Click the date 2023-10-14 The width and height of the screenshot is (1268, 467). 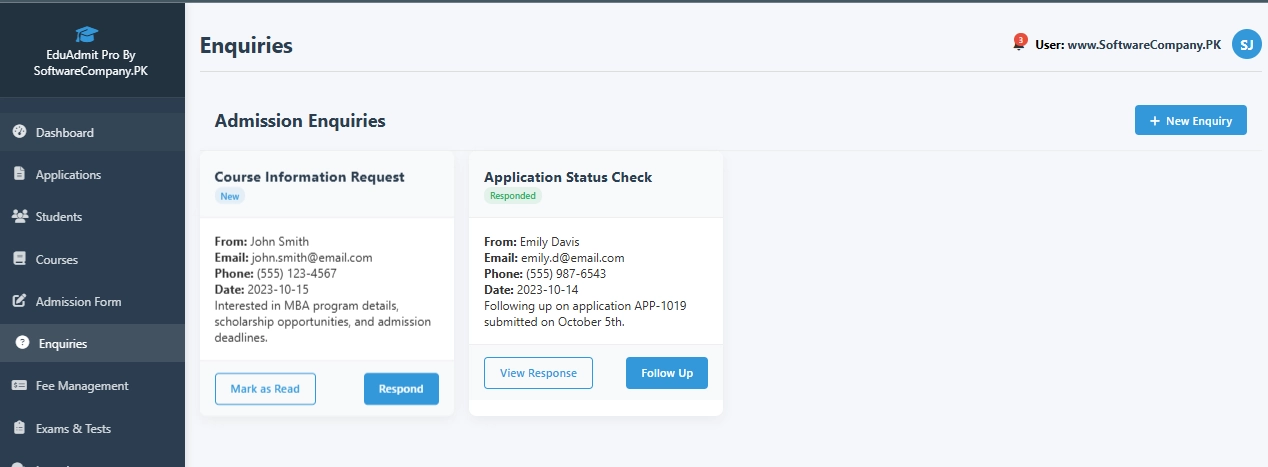point(550,289)
